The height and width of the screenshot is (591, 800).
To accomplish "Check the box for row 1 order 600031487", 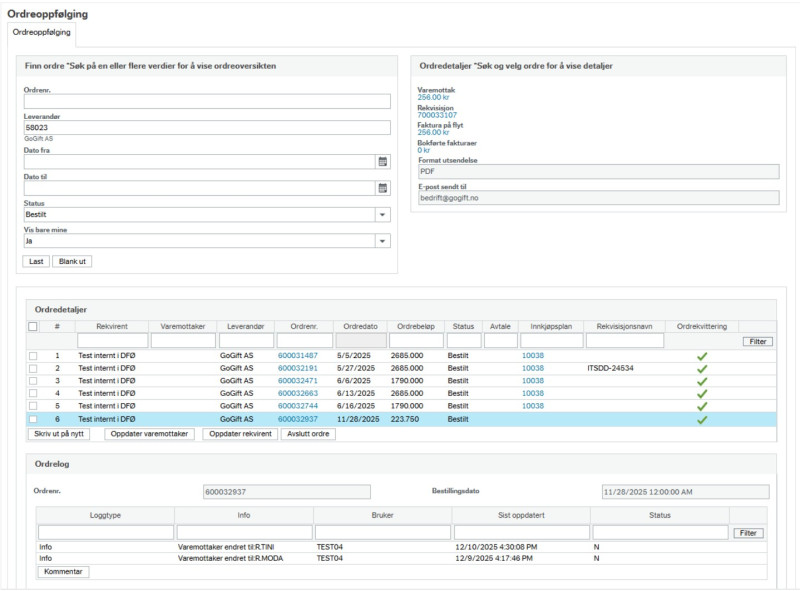I will [x=33, y=356].
